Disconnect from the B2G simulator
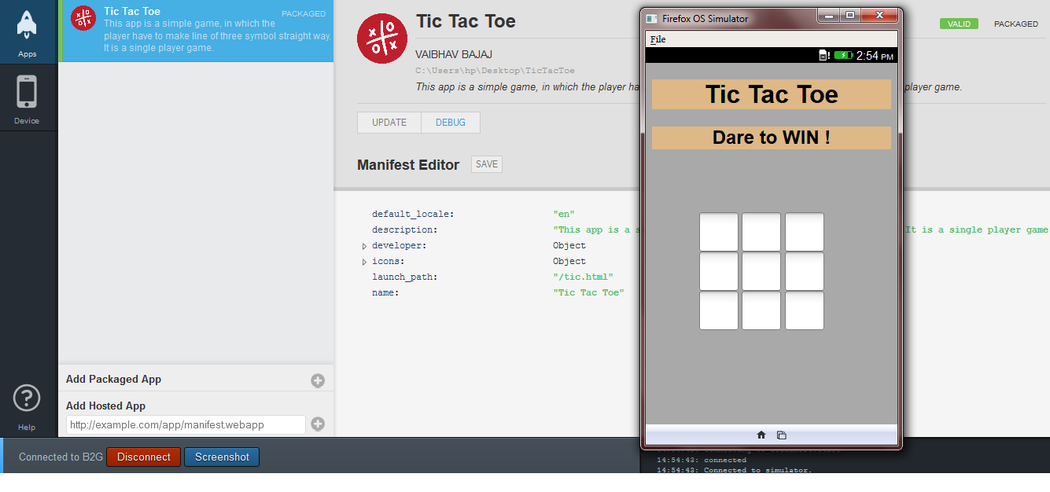 (x=143, y=457)
